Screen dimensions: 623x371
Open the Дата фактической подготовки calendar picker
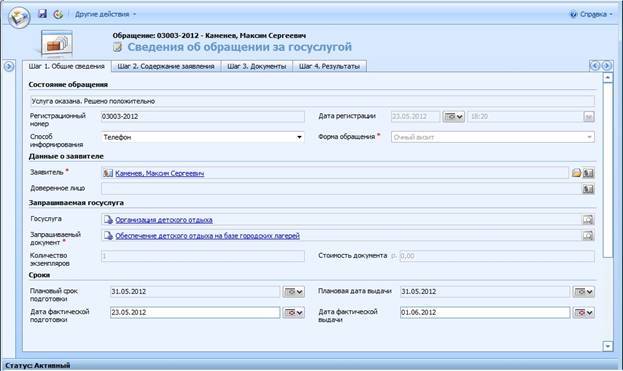[294, 313]
